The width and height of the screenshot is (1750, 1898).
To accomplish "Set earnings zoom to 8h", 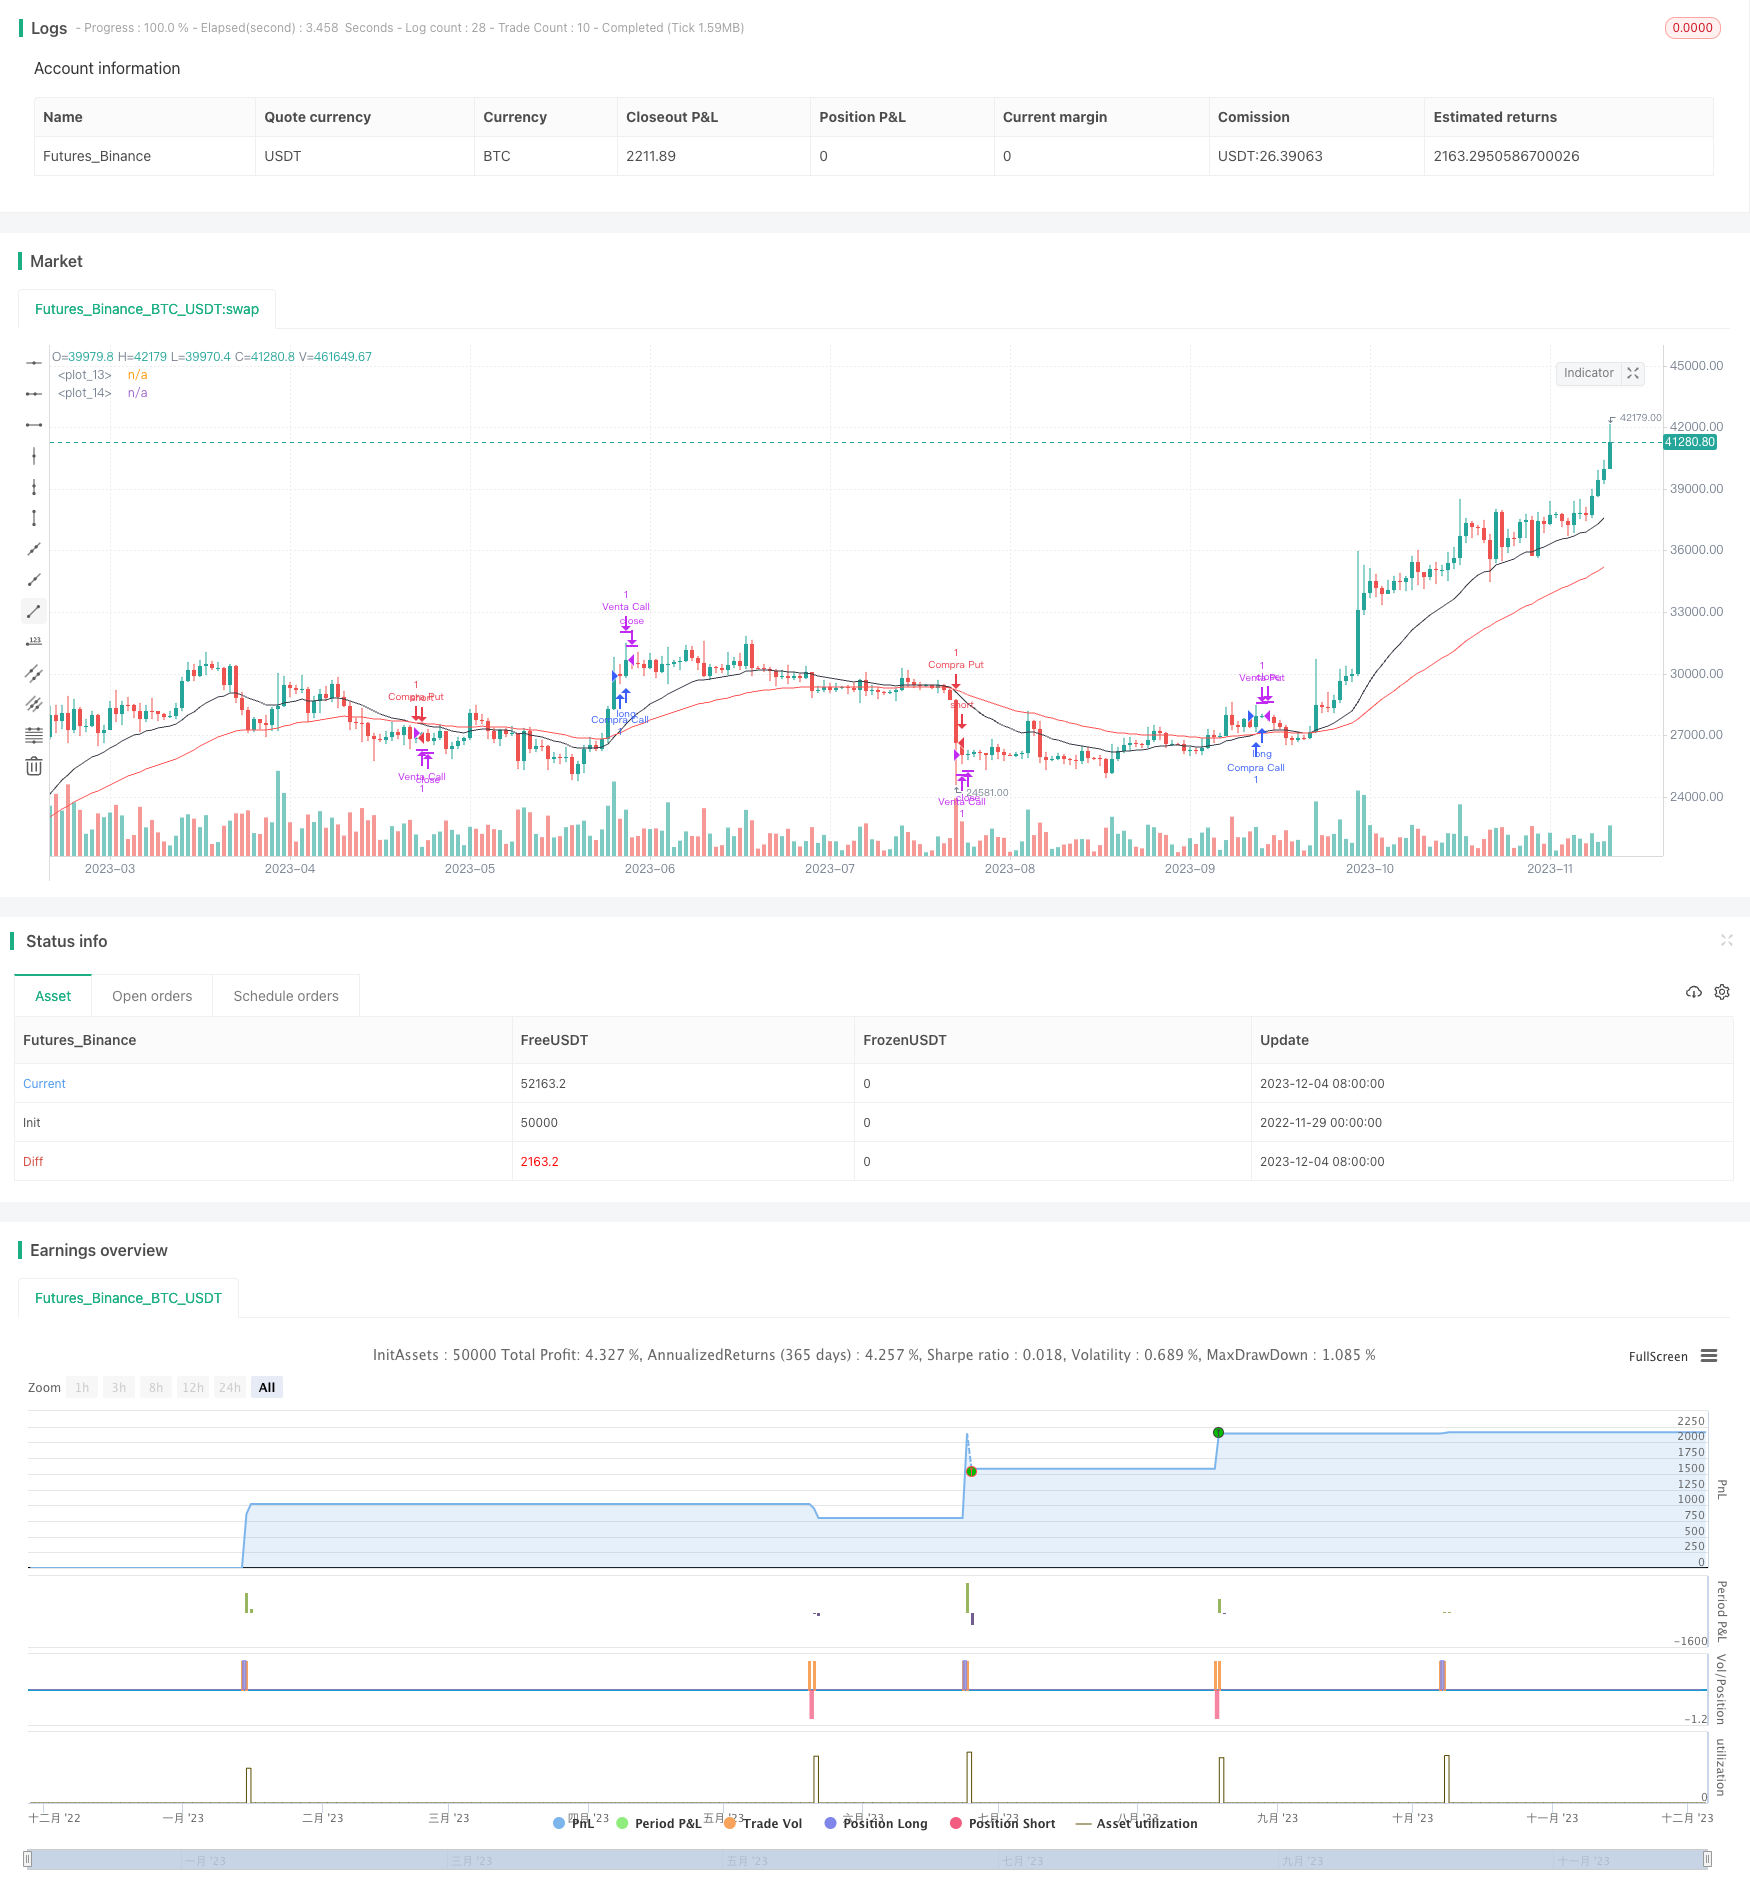I will click(x=156, y=1387).
